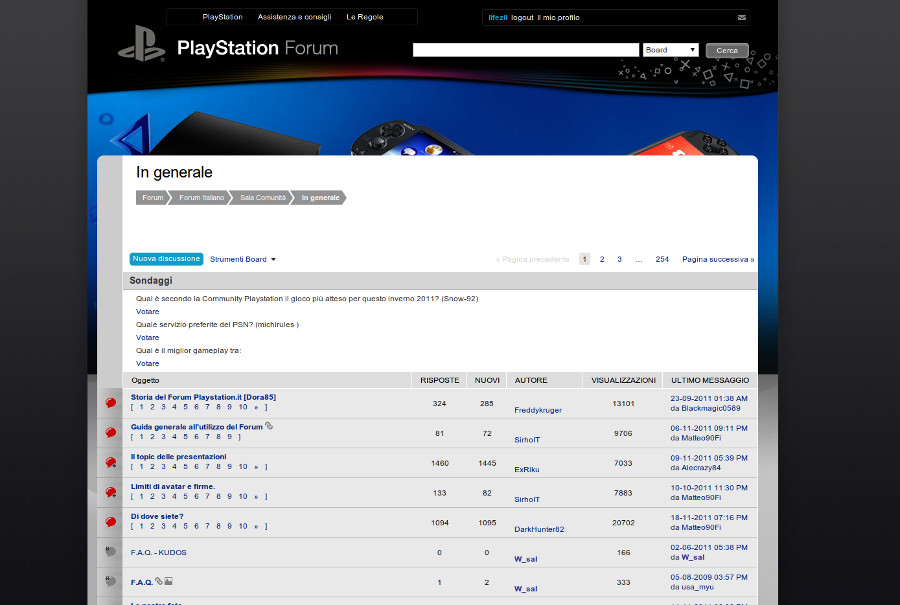Screen dimensions: 900x605
Task: Click the grey bubble icon beside F.A.Q. - KUDOS
Action: pos(111,552)
